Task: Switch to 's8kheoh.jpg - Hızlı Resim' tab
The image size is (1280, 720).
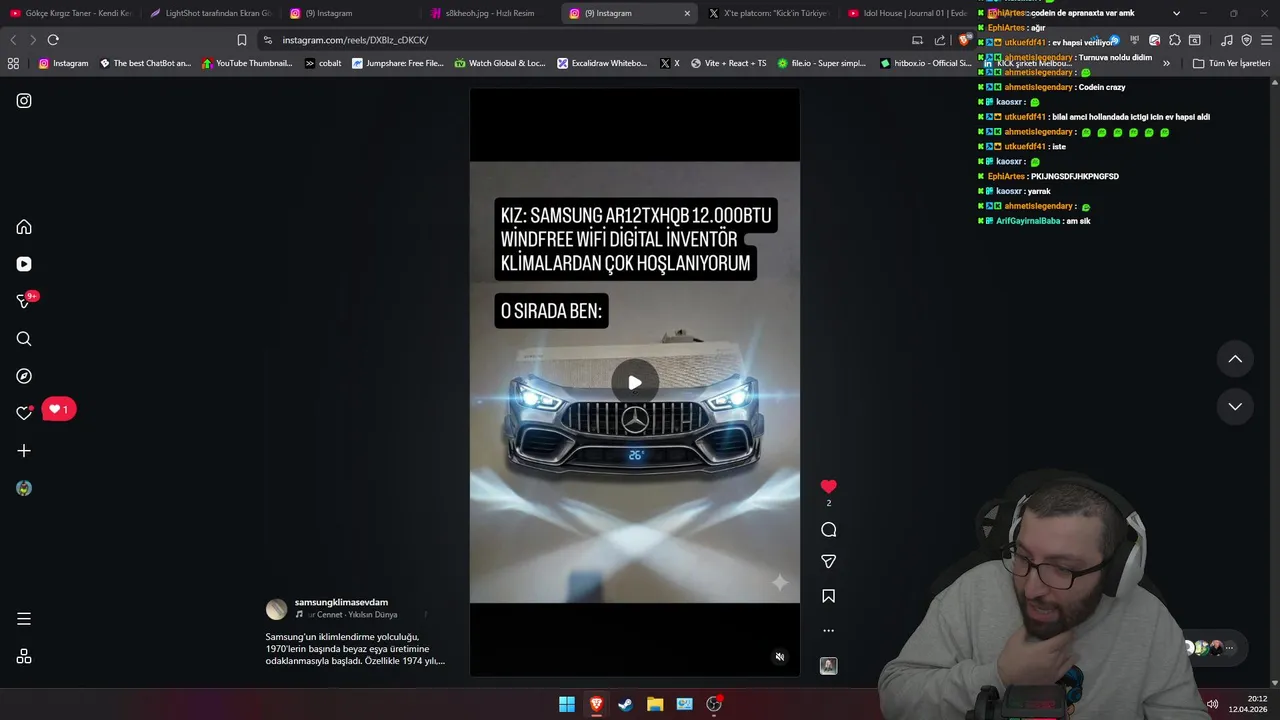Action: (490, 14)
